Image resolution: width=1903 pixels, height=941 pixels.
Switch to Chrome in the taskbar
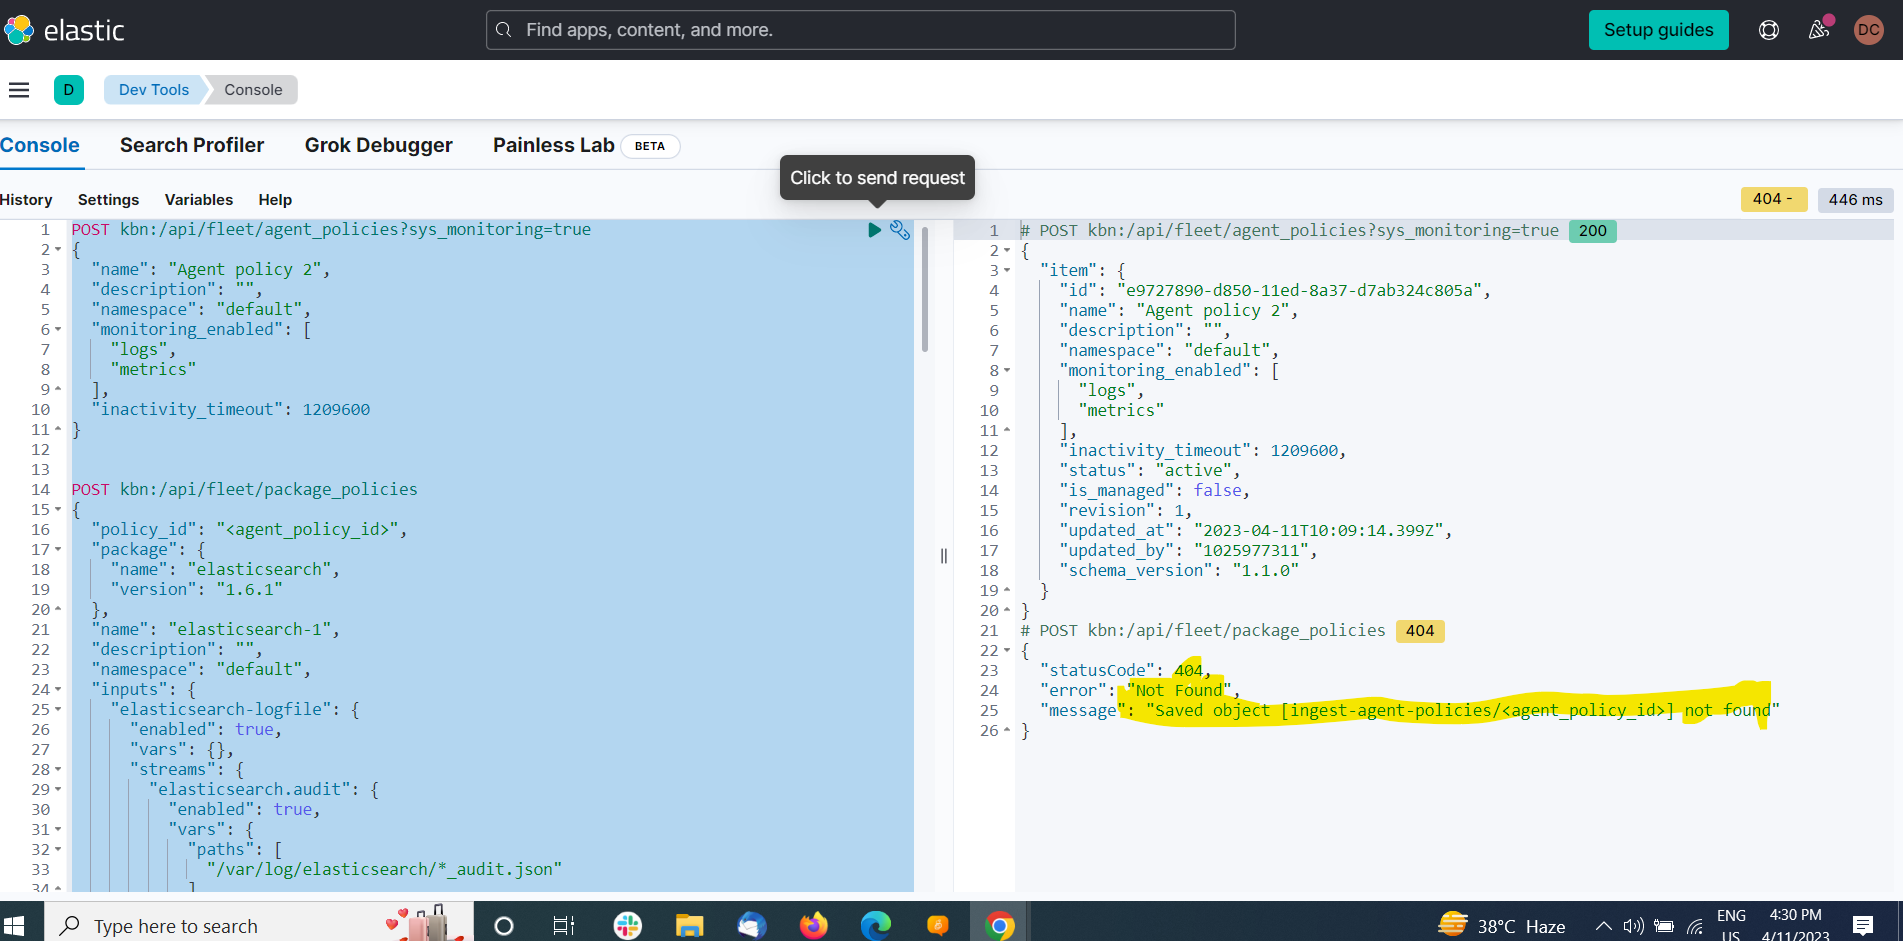[1000, 926]
